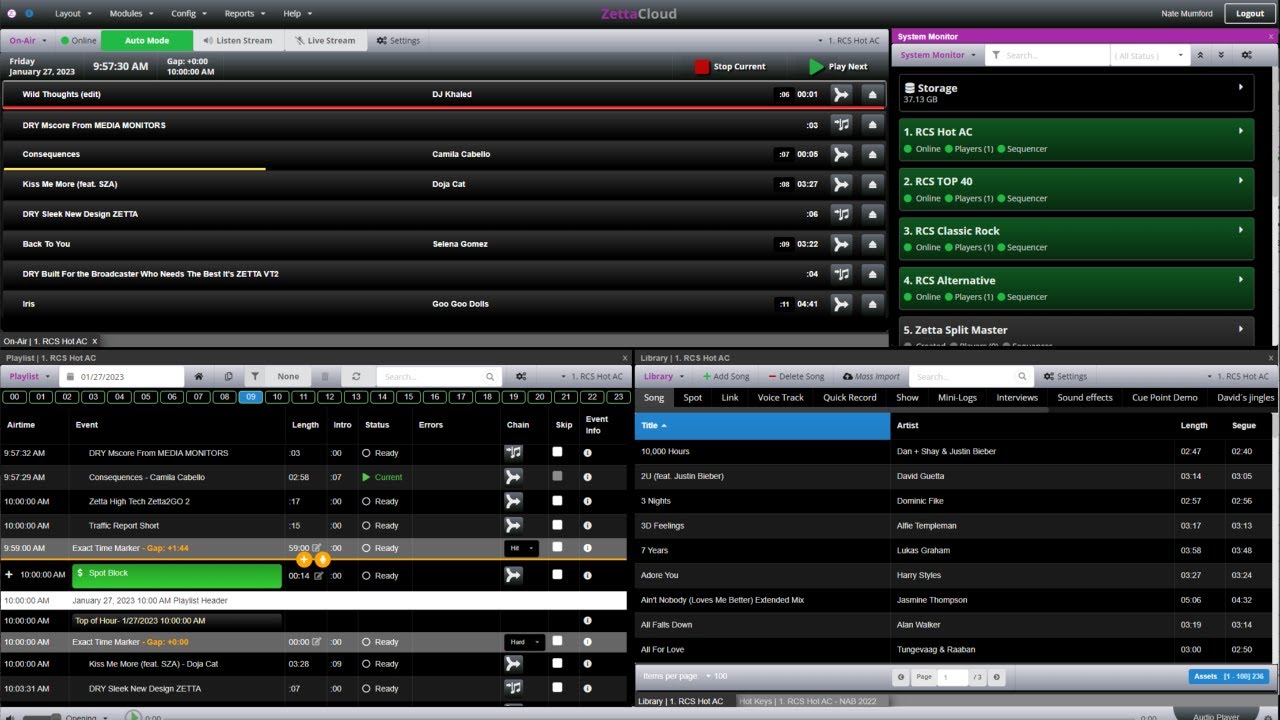Toggle Auto Mode in On-Air toolbar
The height and width of the screenshot is (720, 1280).
point(147,41)
